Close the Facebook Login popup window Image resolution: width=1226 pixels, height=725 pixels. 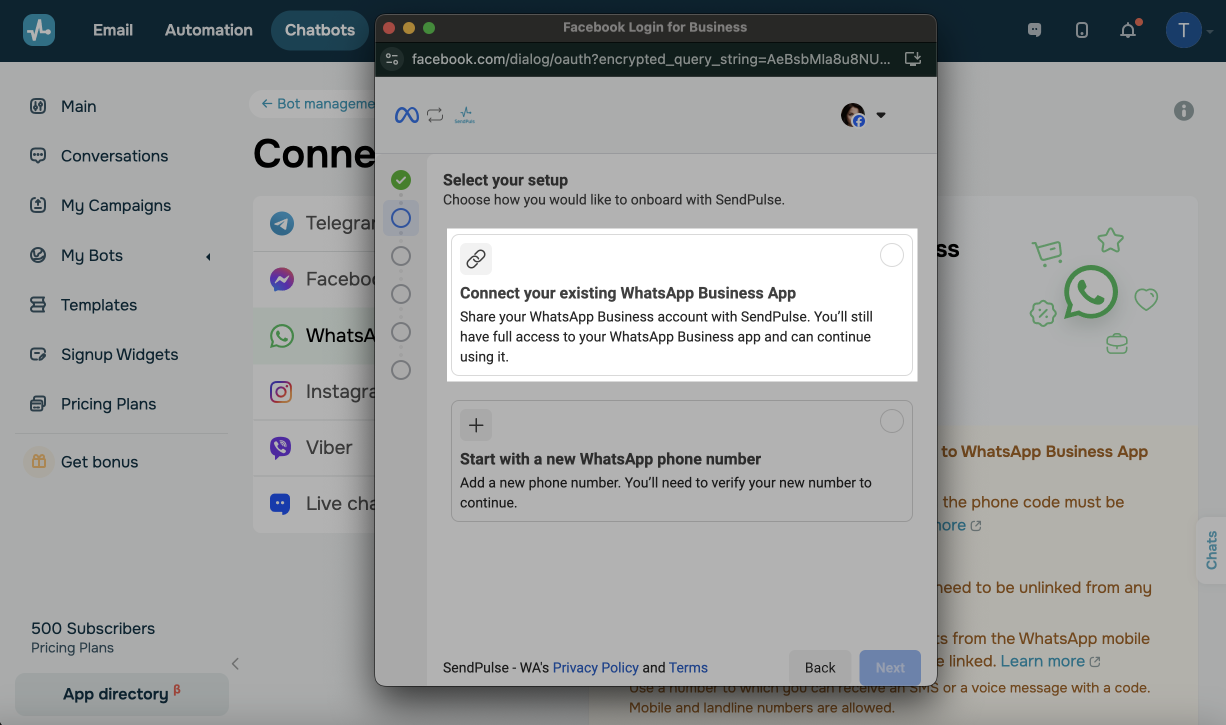(x=390, y=28)
